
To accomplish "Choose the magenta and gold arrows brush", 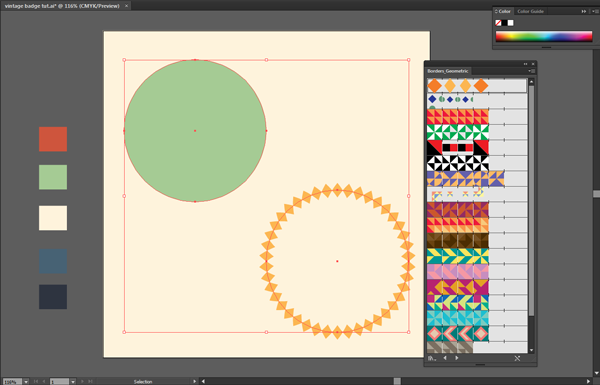I will pos(477,287).
